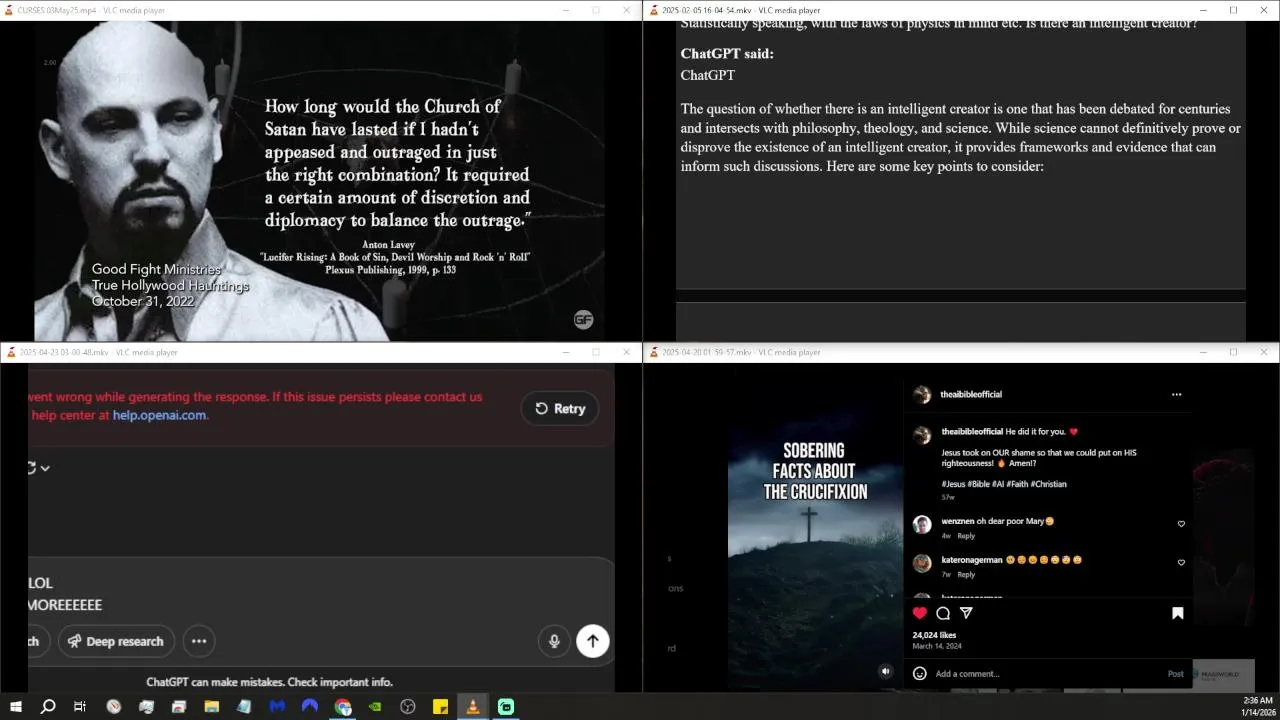Click Reply under kateronagerman's comment
Image resolution: width=1280 pixels, height=720 pixels.
tap(966, 575)
